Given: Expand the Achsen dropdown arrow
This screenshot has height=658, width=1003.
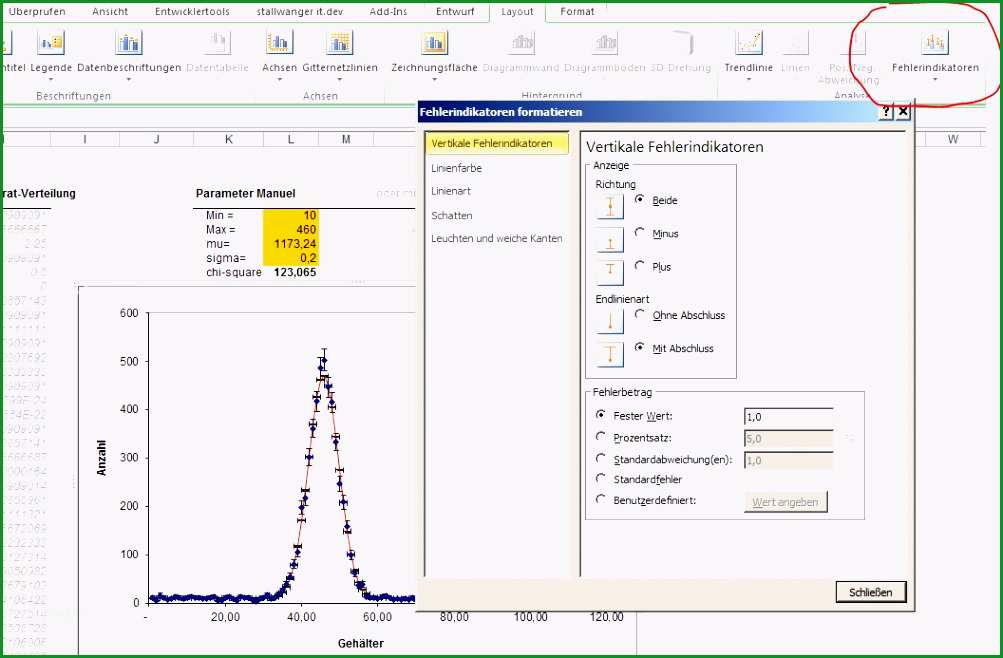Looking at the screenshot, I should pyautogui.click(x=280, y=80).
